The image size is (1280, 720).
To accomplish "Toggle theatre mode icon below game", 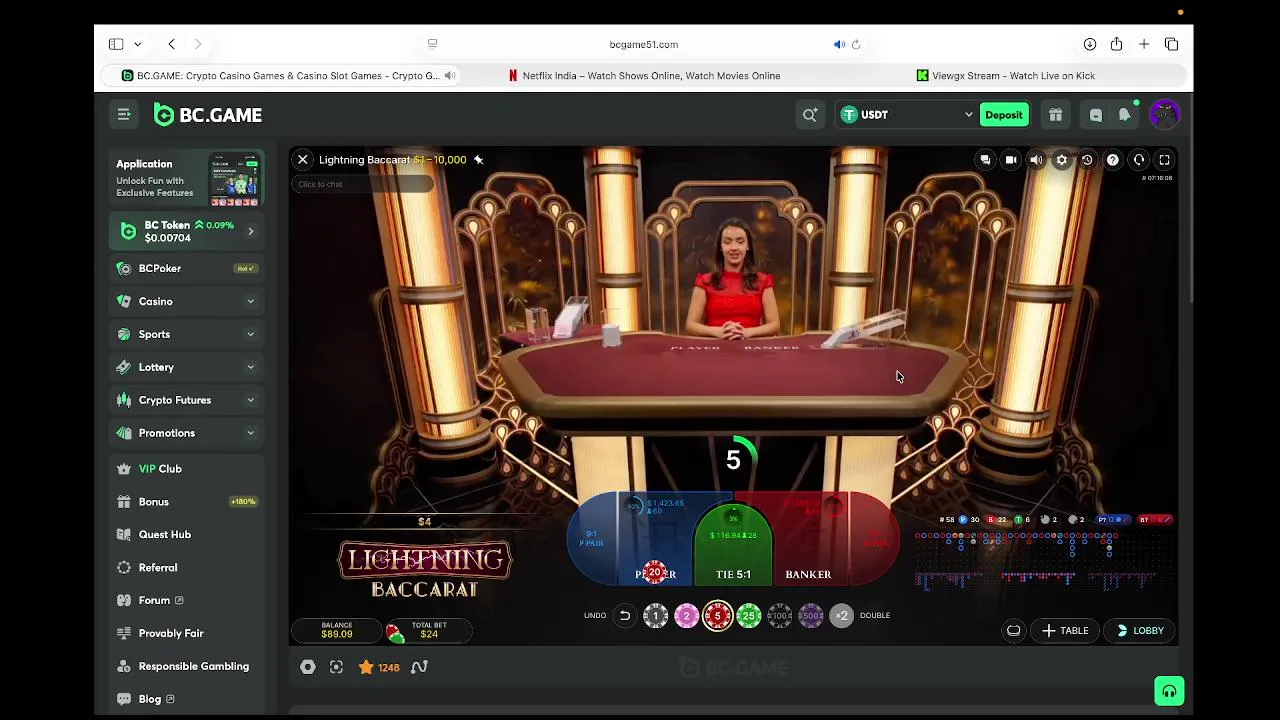I will [308, 667].
